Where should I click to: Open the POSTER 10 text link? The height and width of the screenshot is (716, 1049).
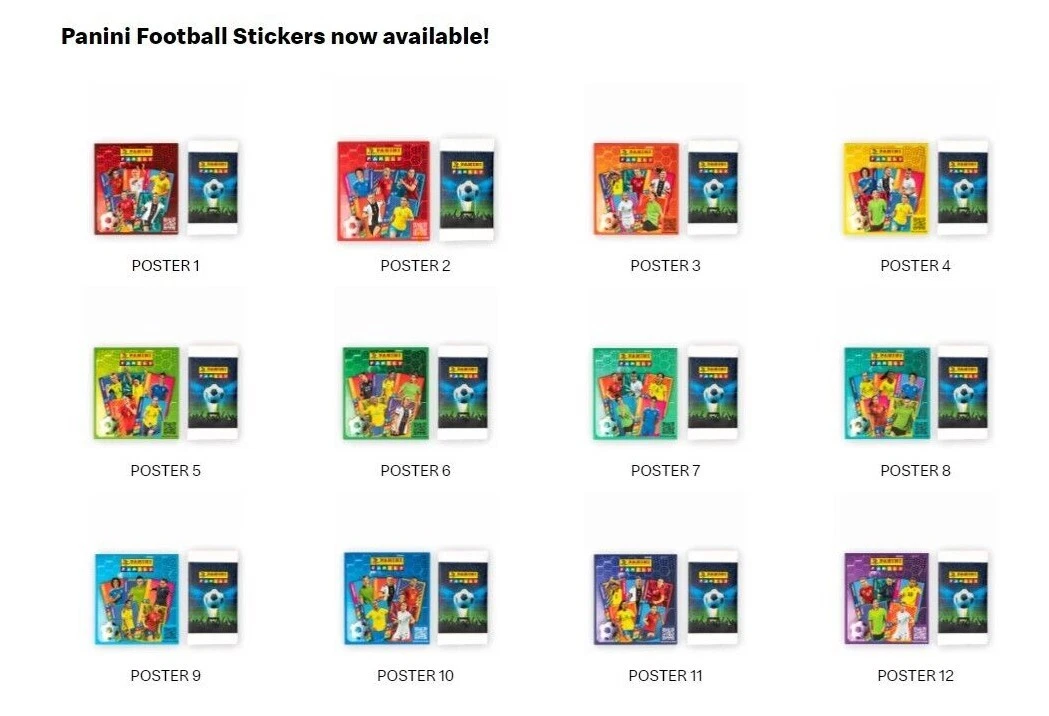point(415,675)
